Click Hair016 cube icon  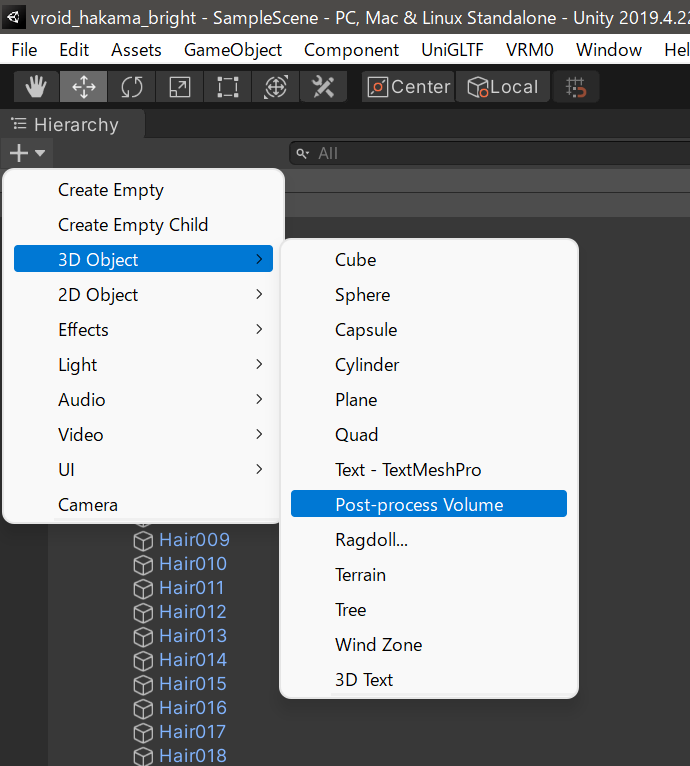coord(143,708)
